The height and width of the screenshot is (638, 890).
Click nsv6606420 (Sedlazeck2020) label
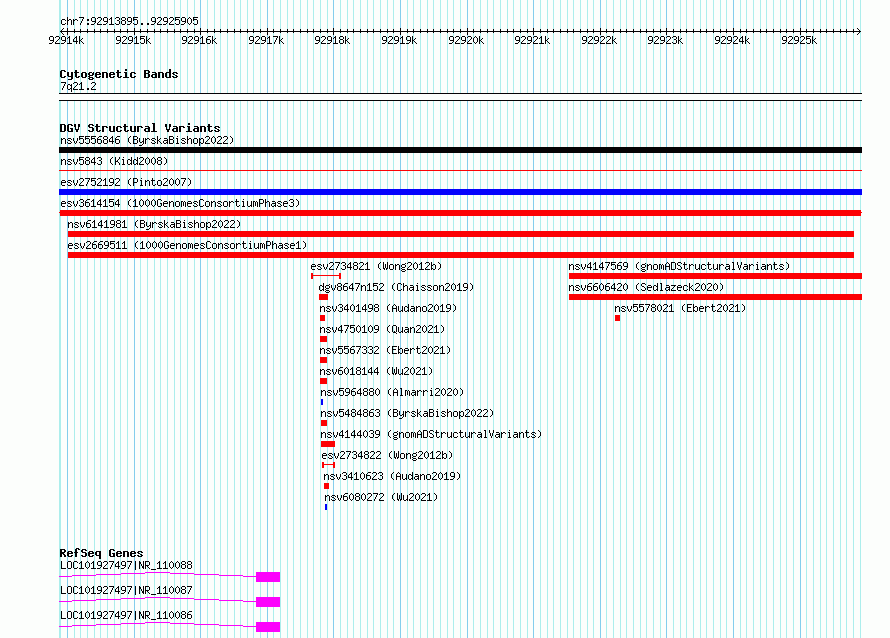pyautogui.click(x=646, y=287)
